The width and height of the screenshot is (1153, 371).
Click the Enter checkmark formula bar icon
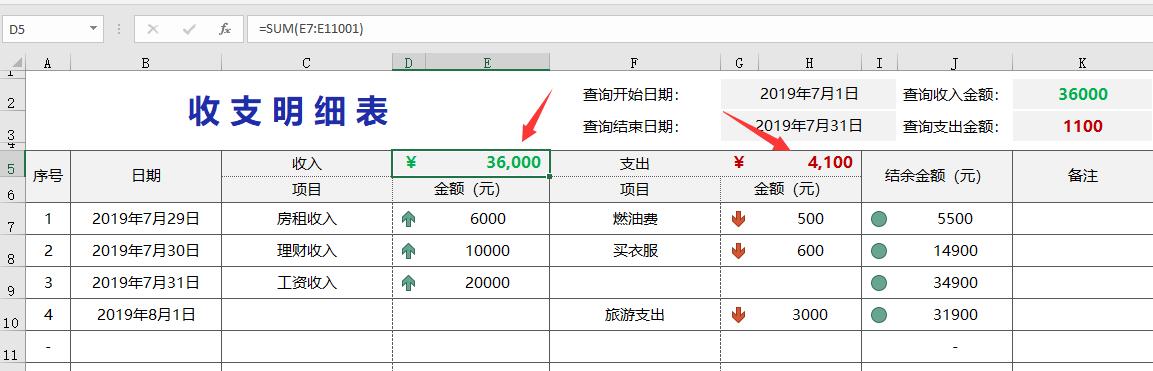point(189,29)
